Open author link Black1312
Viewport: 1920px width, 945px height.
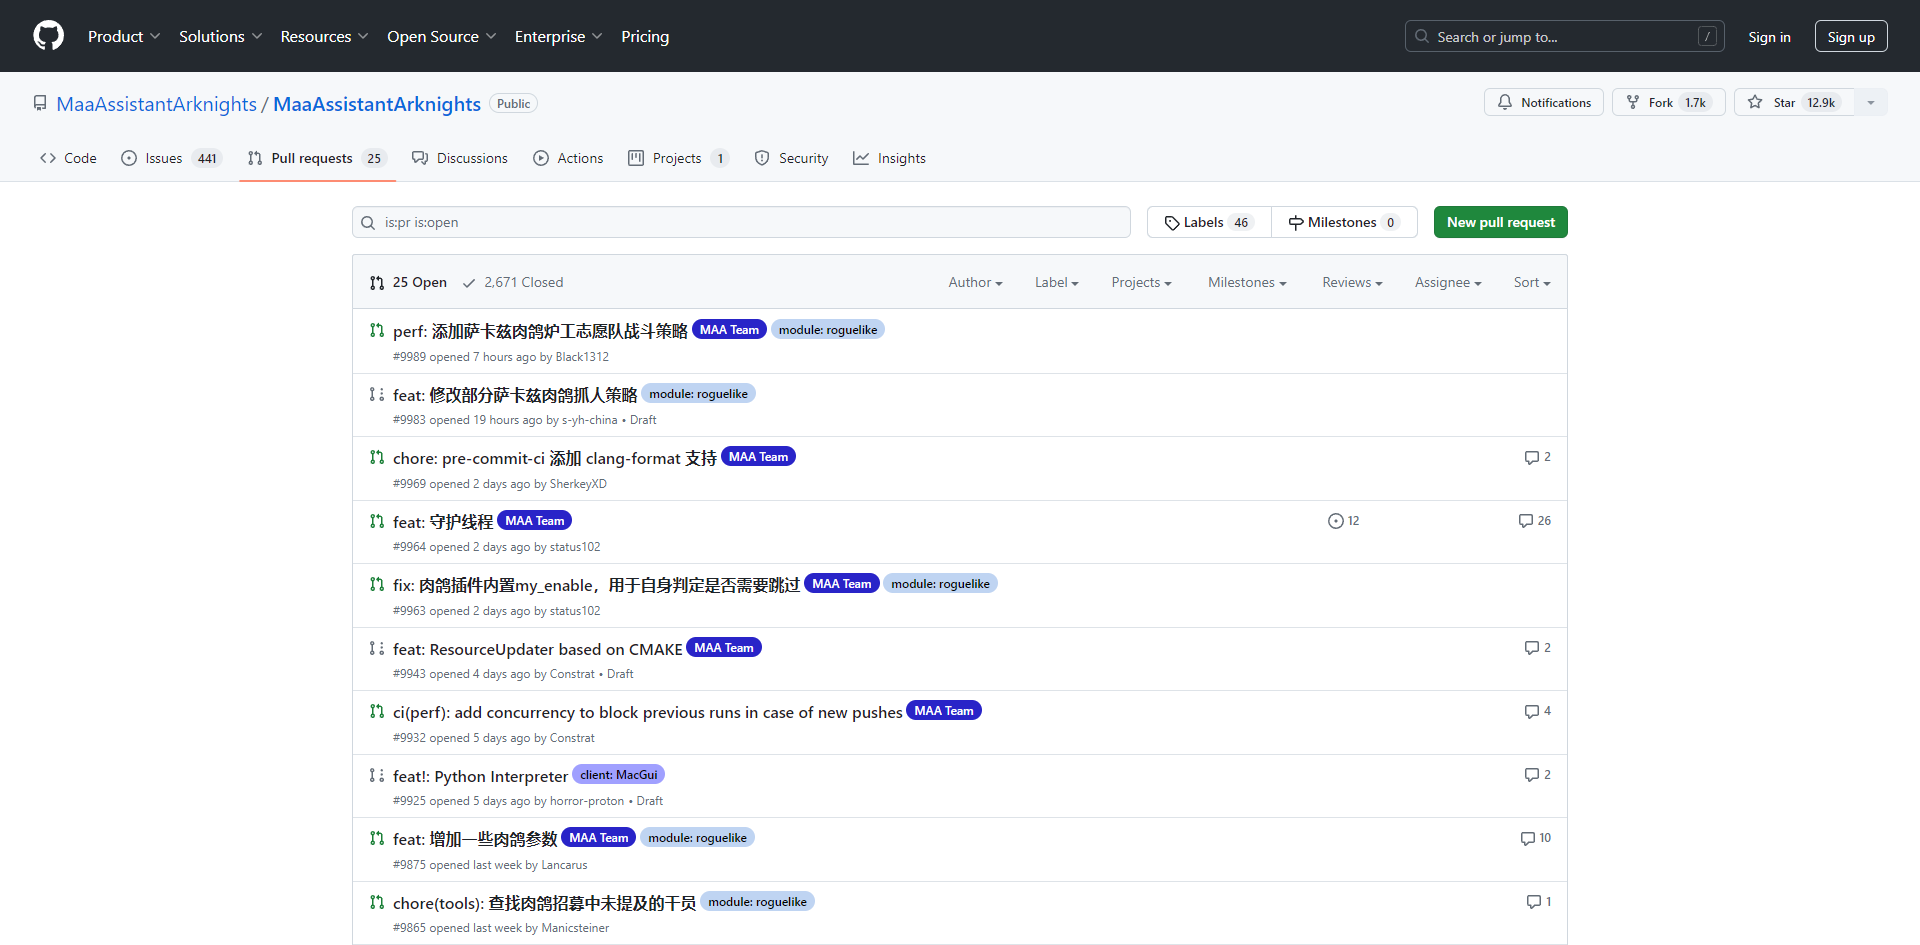click(x=582, y=357)
